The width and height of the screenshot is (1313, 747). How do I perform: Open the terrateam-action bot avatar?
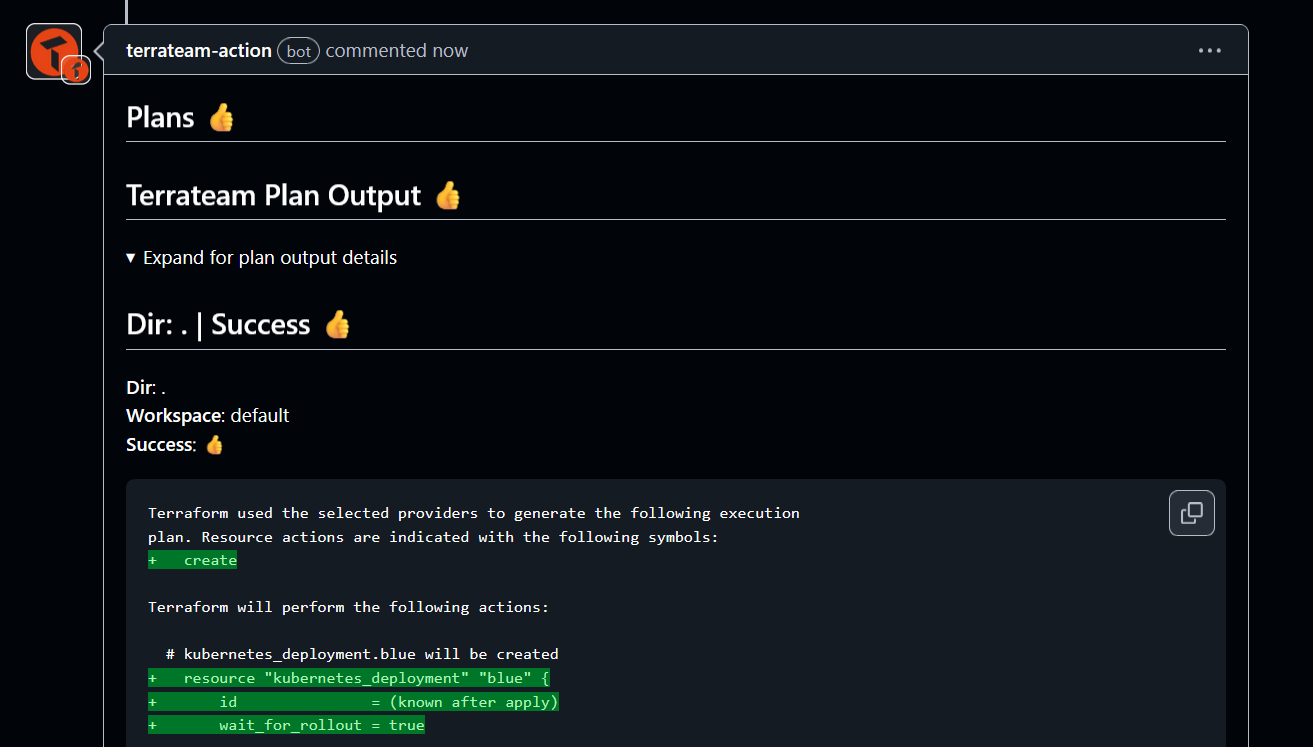53,51
